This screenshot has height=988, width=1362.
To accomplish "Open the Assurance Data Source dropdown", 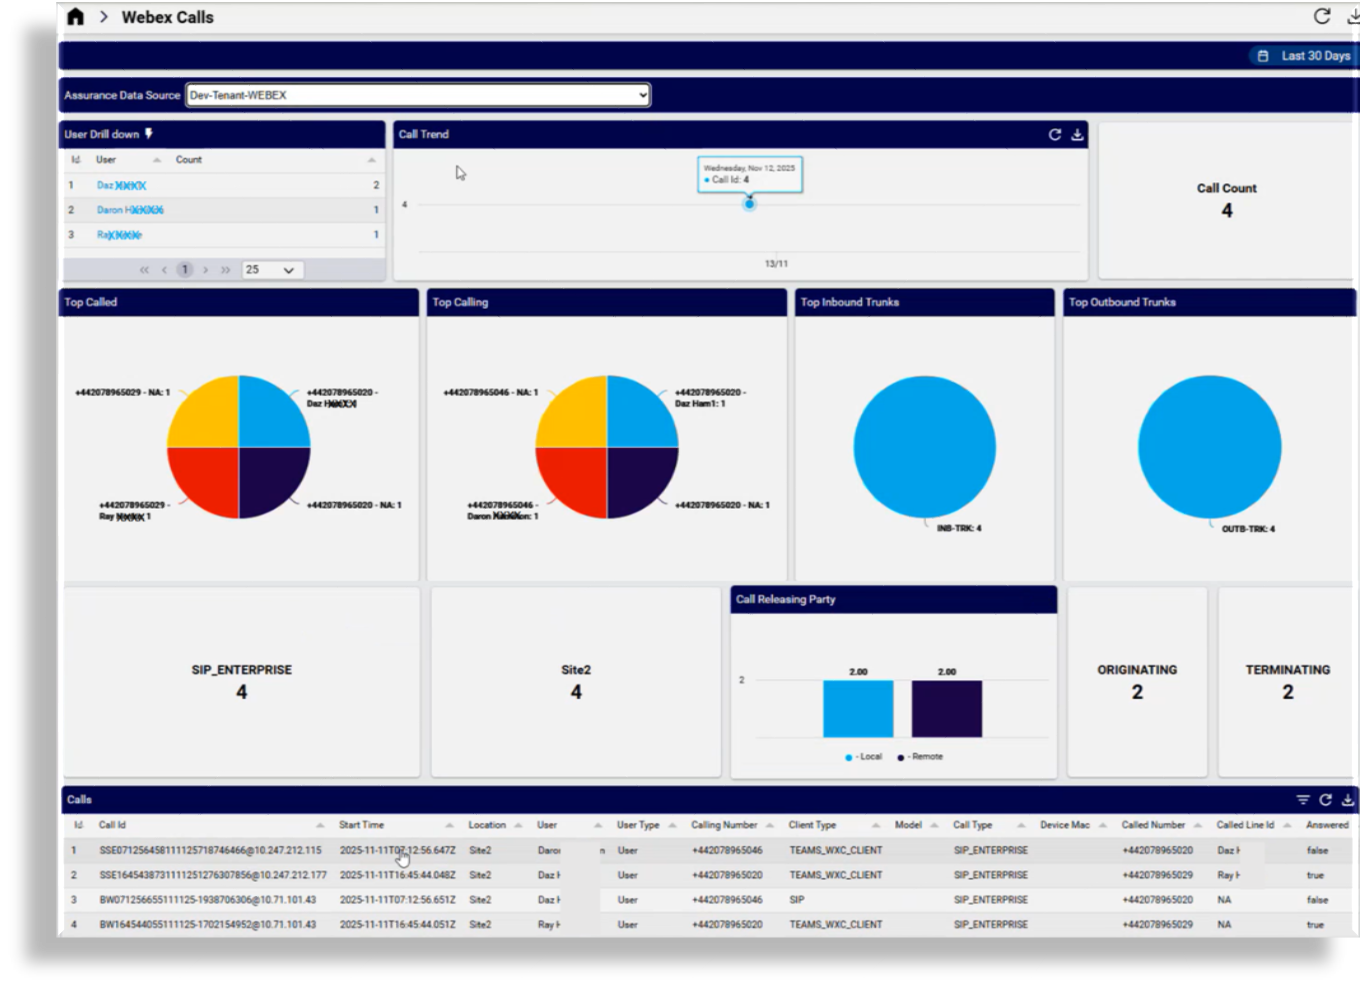I will [415, 94].
